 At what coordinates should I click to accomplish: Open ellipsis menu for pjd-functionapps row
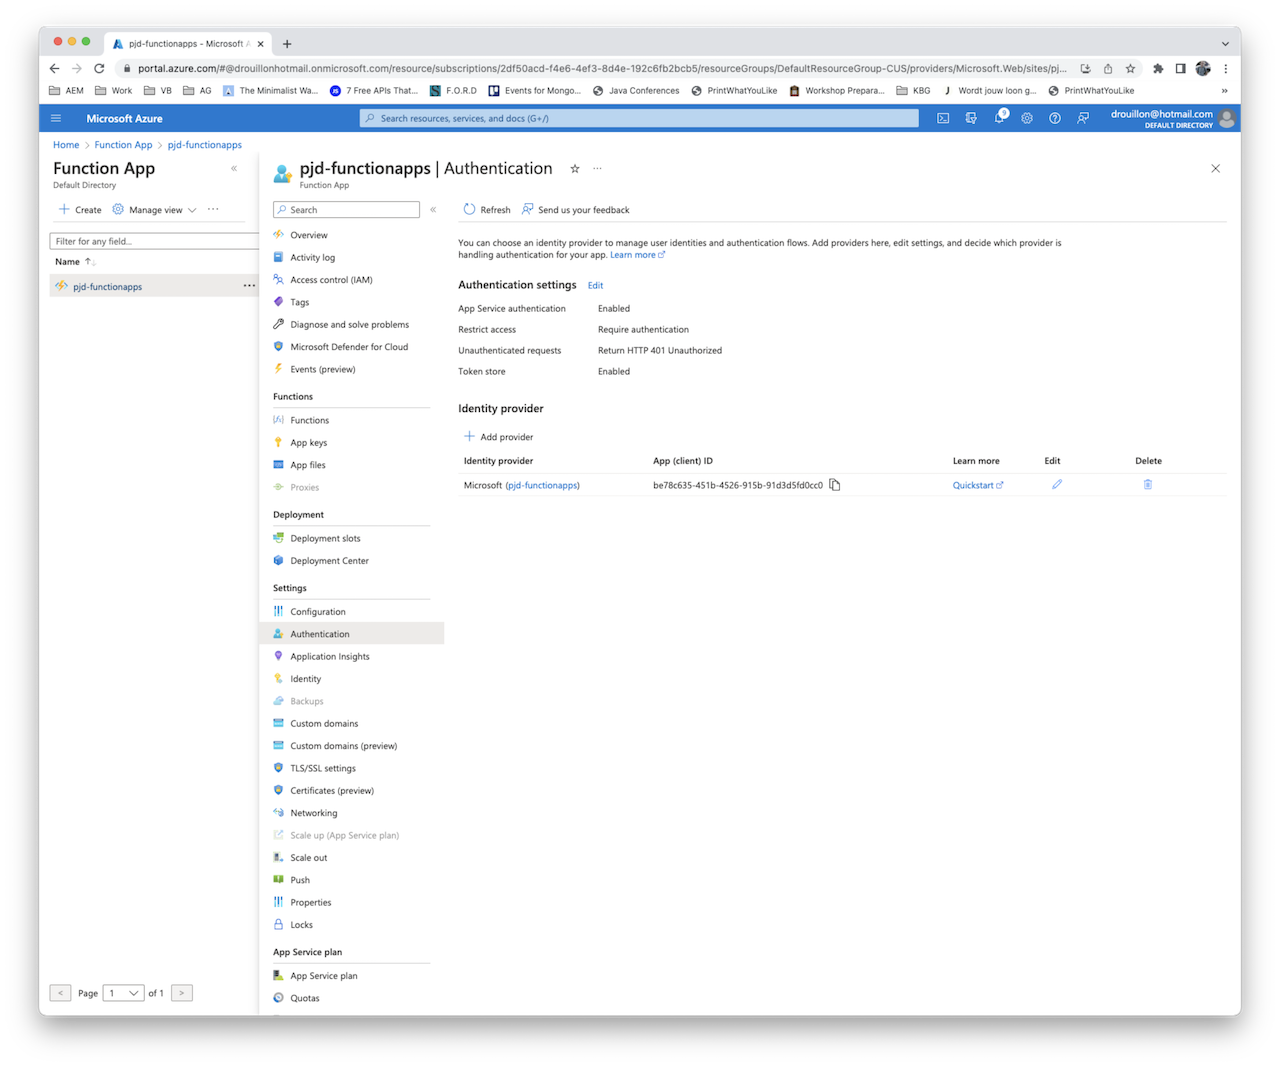249,286
